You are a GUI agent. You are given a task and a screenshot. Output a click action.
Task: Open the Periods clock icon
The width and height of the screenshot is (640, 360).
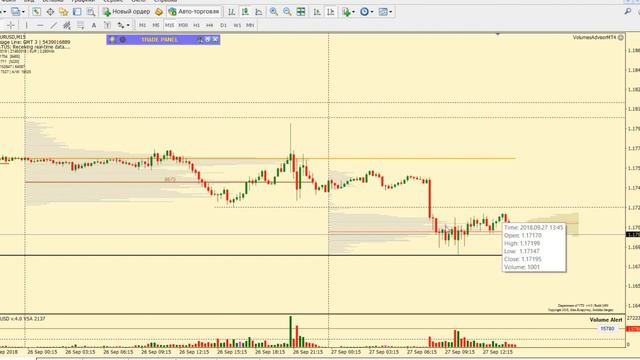point(364,12)
